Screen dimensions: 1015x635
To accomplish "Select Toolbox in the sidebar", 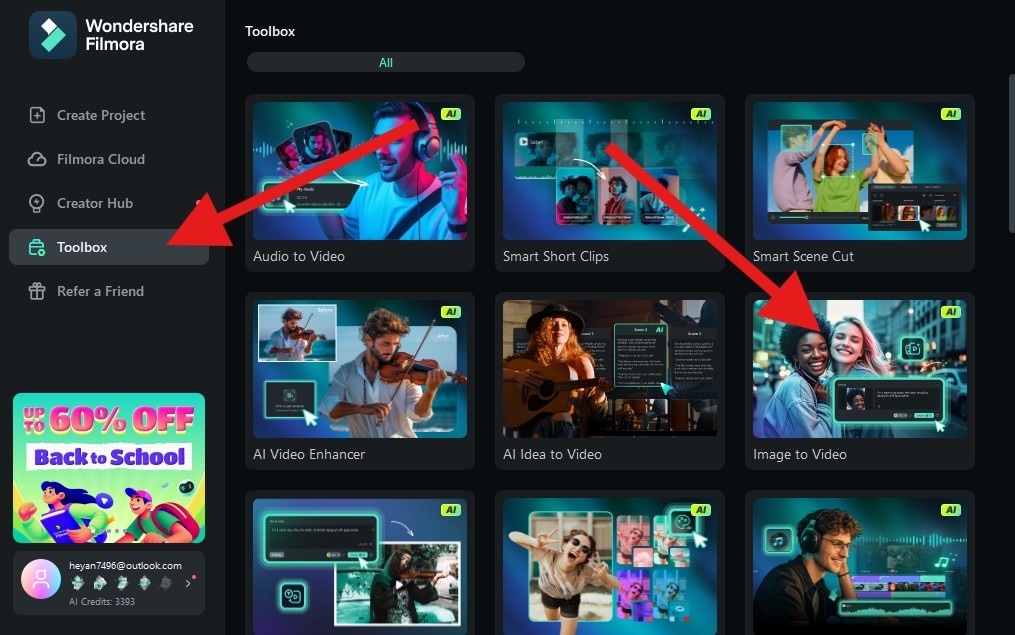I will click(109, 247).
